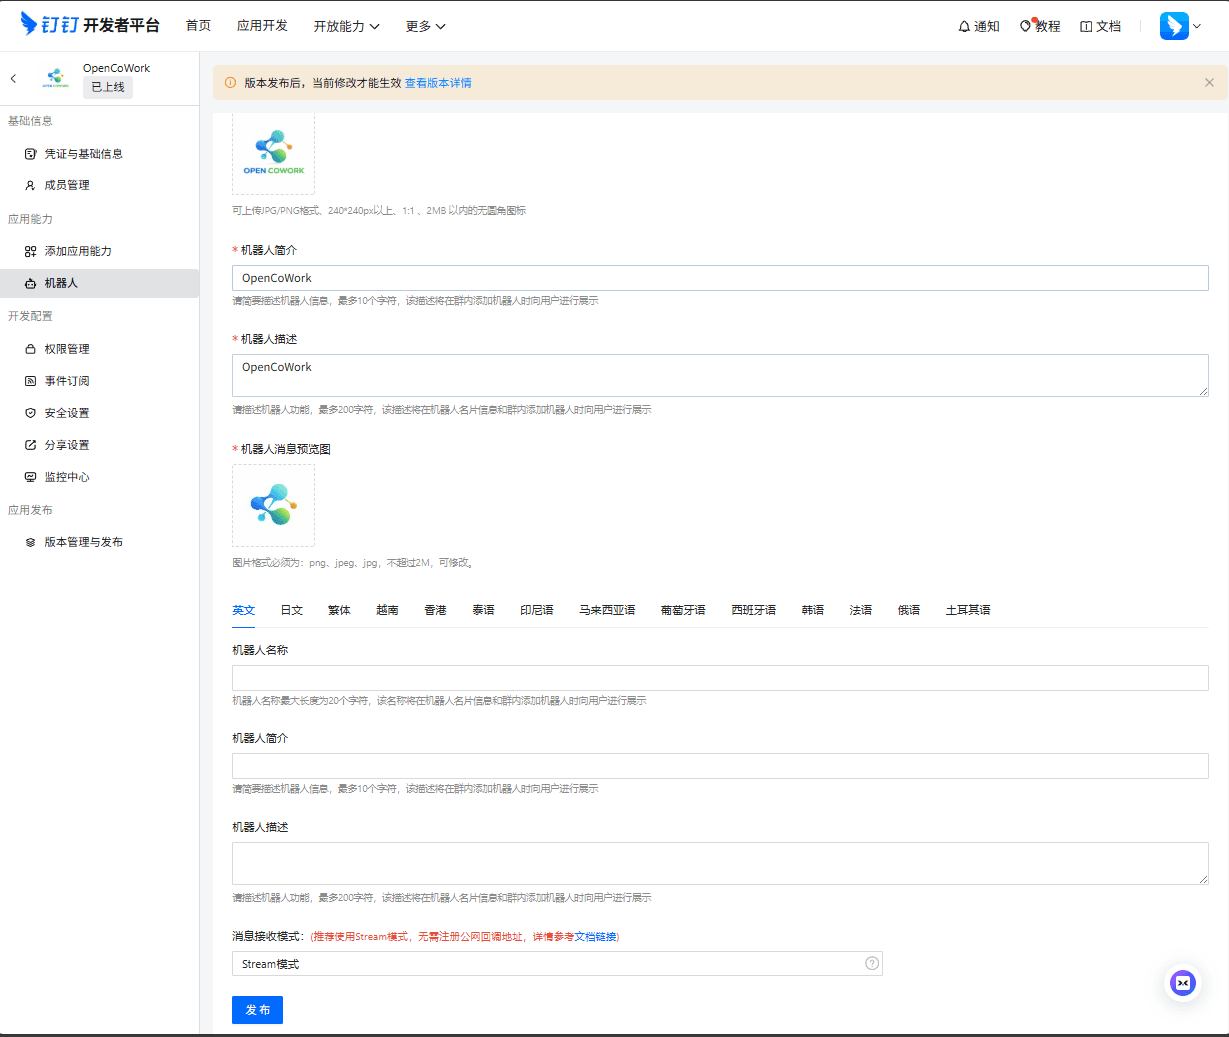This screenshot has height=1037, width=1229.
Task: Open 成员管理 member management
Action: pyautogui.click(x=66, y=185)
